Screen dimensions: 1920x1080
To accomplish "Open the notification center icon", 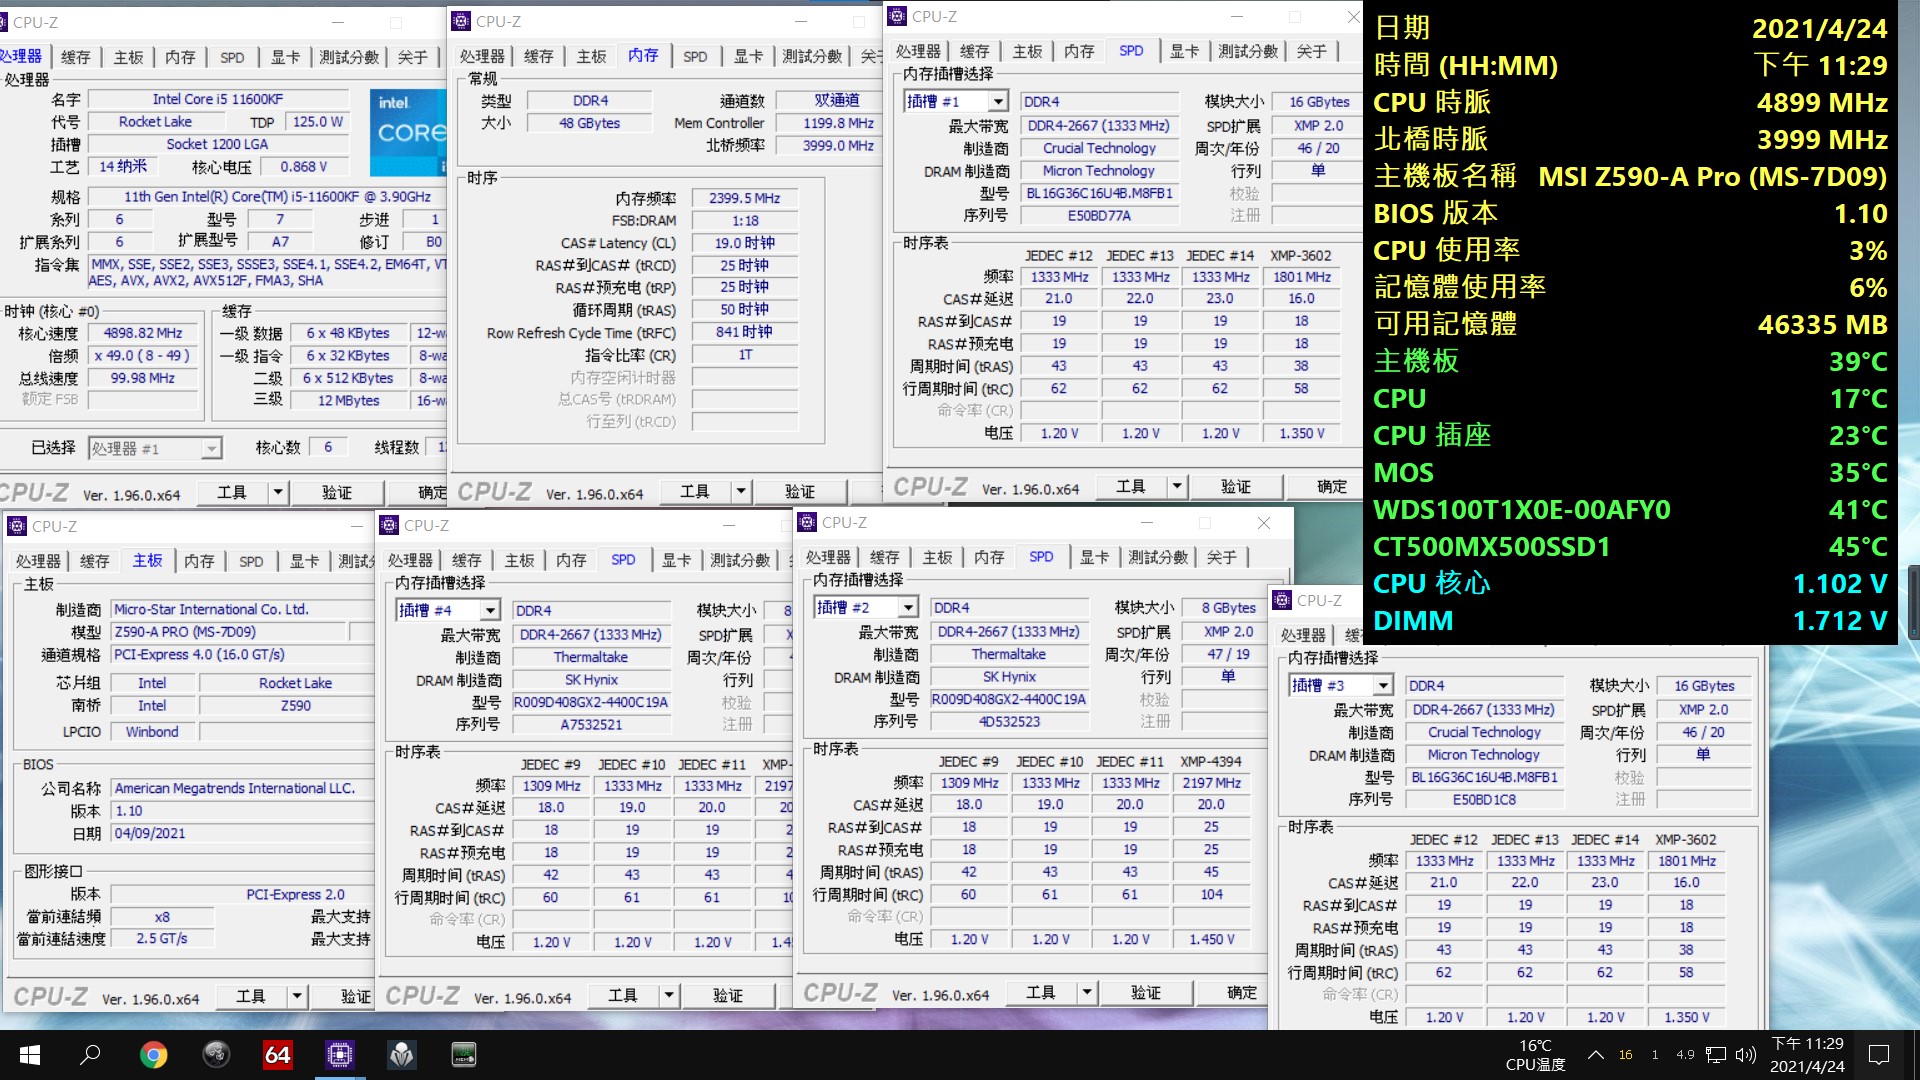I will coord(1879,1054).
